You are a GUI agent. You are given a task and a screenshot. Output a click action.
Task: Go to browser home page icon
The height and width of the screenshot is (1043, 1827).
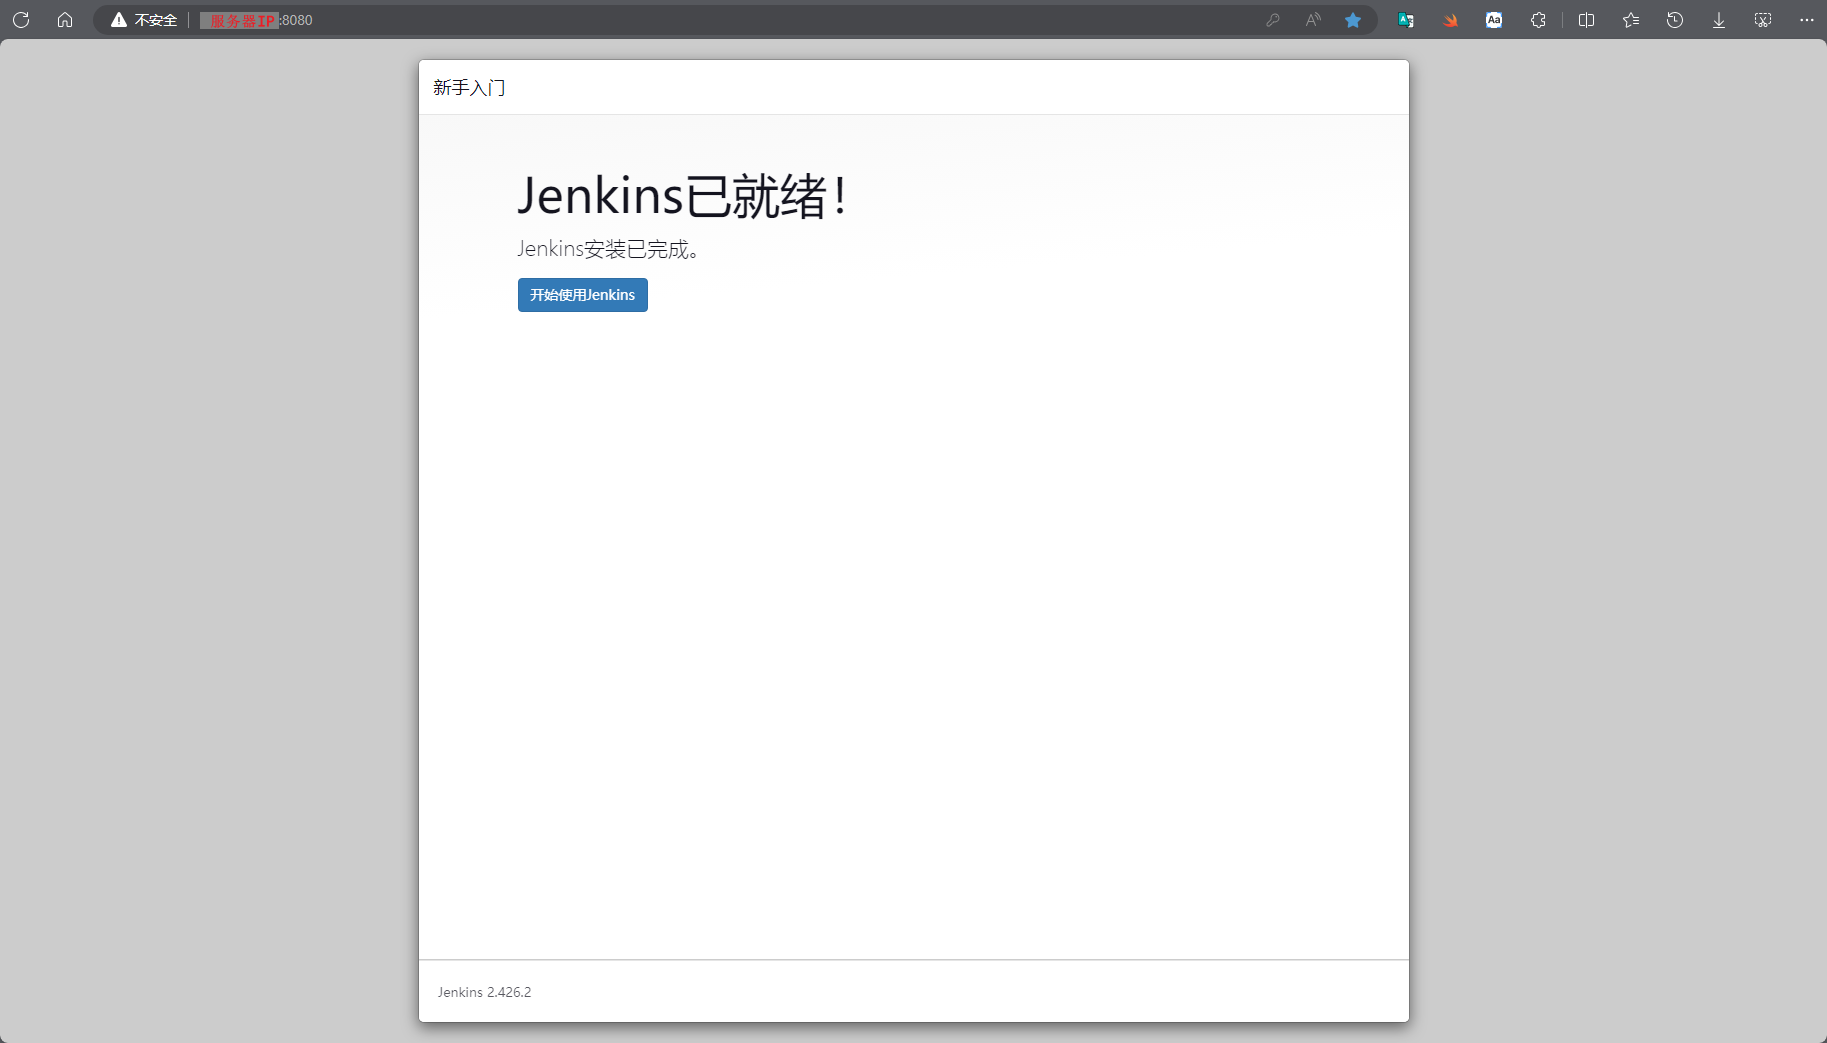coord(65,20)
